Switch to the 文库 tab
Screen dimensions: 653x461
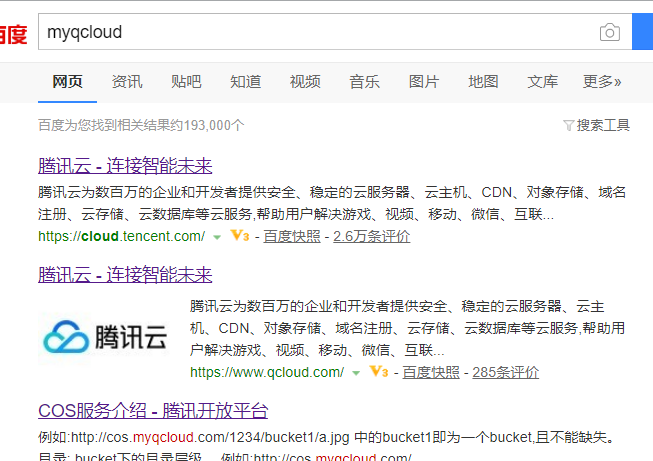(542, 82)
